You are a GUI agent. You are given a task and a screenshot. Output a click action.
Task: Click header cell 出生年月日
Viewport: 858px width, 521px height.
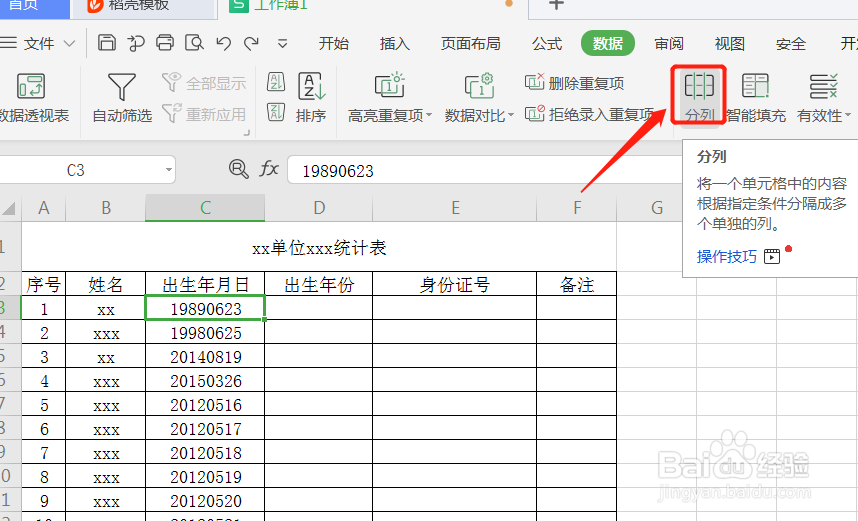[x=205, y=284]
